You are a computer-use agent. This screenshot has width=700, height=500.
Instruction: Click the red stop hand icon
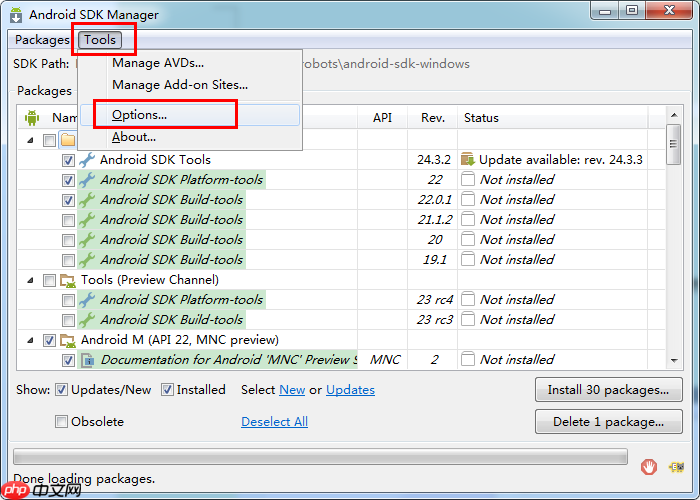click(649, 467)
